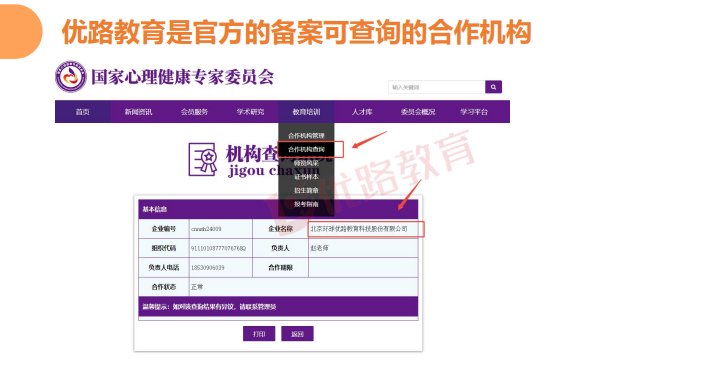Click the 合作状态 label cell
Image resolution: width=718 pixels, height=376 pixels.
[163, 287]
